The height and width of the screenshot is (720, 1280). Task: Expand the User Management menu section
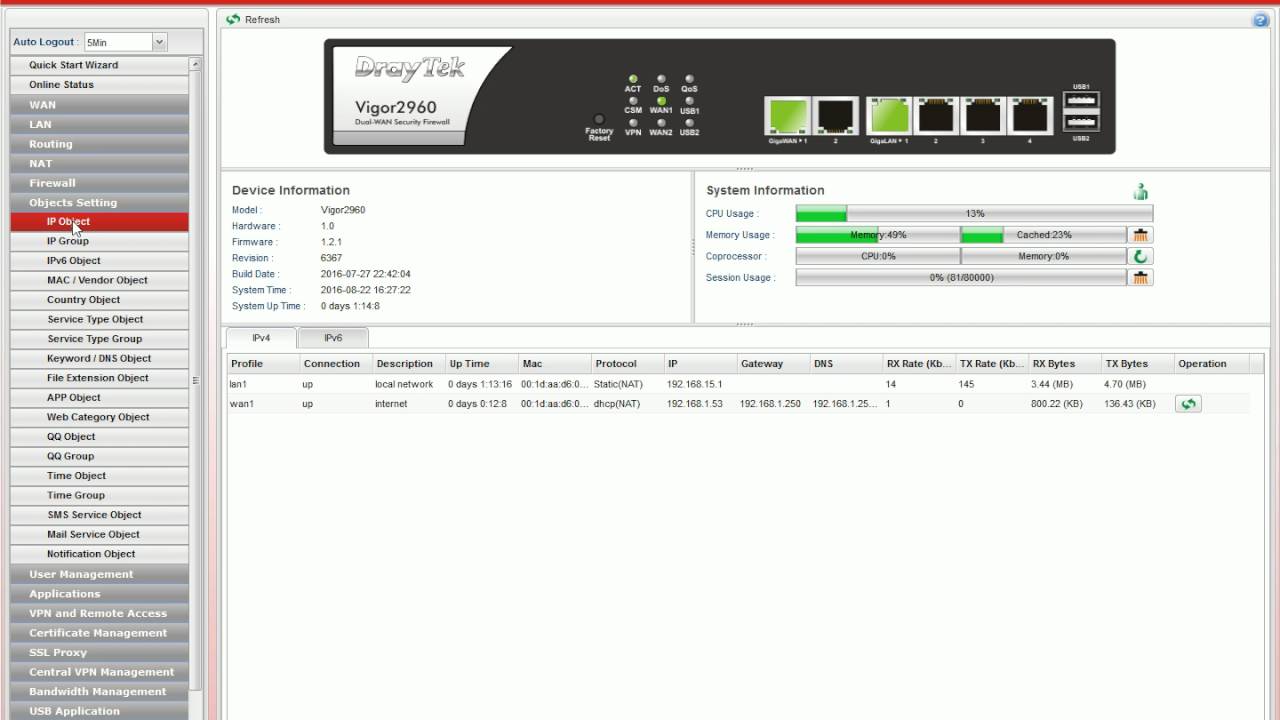[99, 574]
